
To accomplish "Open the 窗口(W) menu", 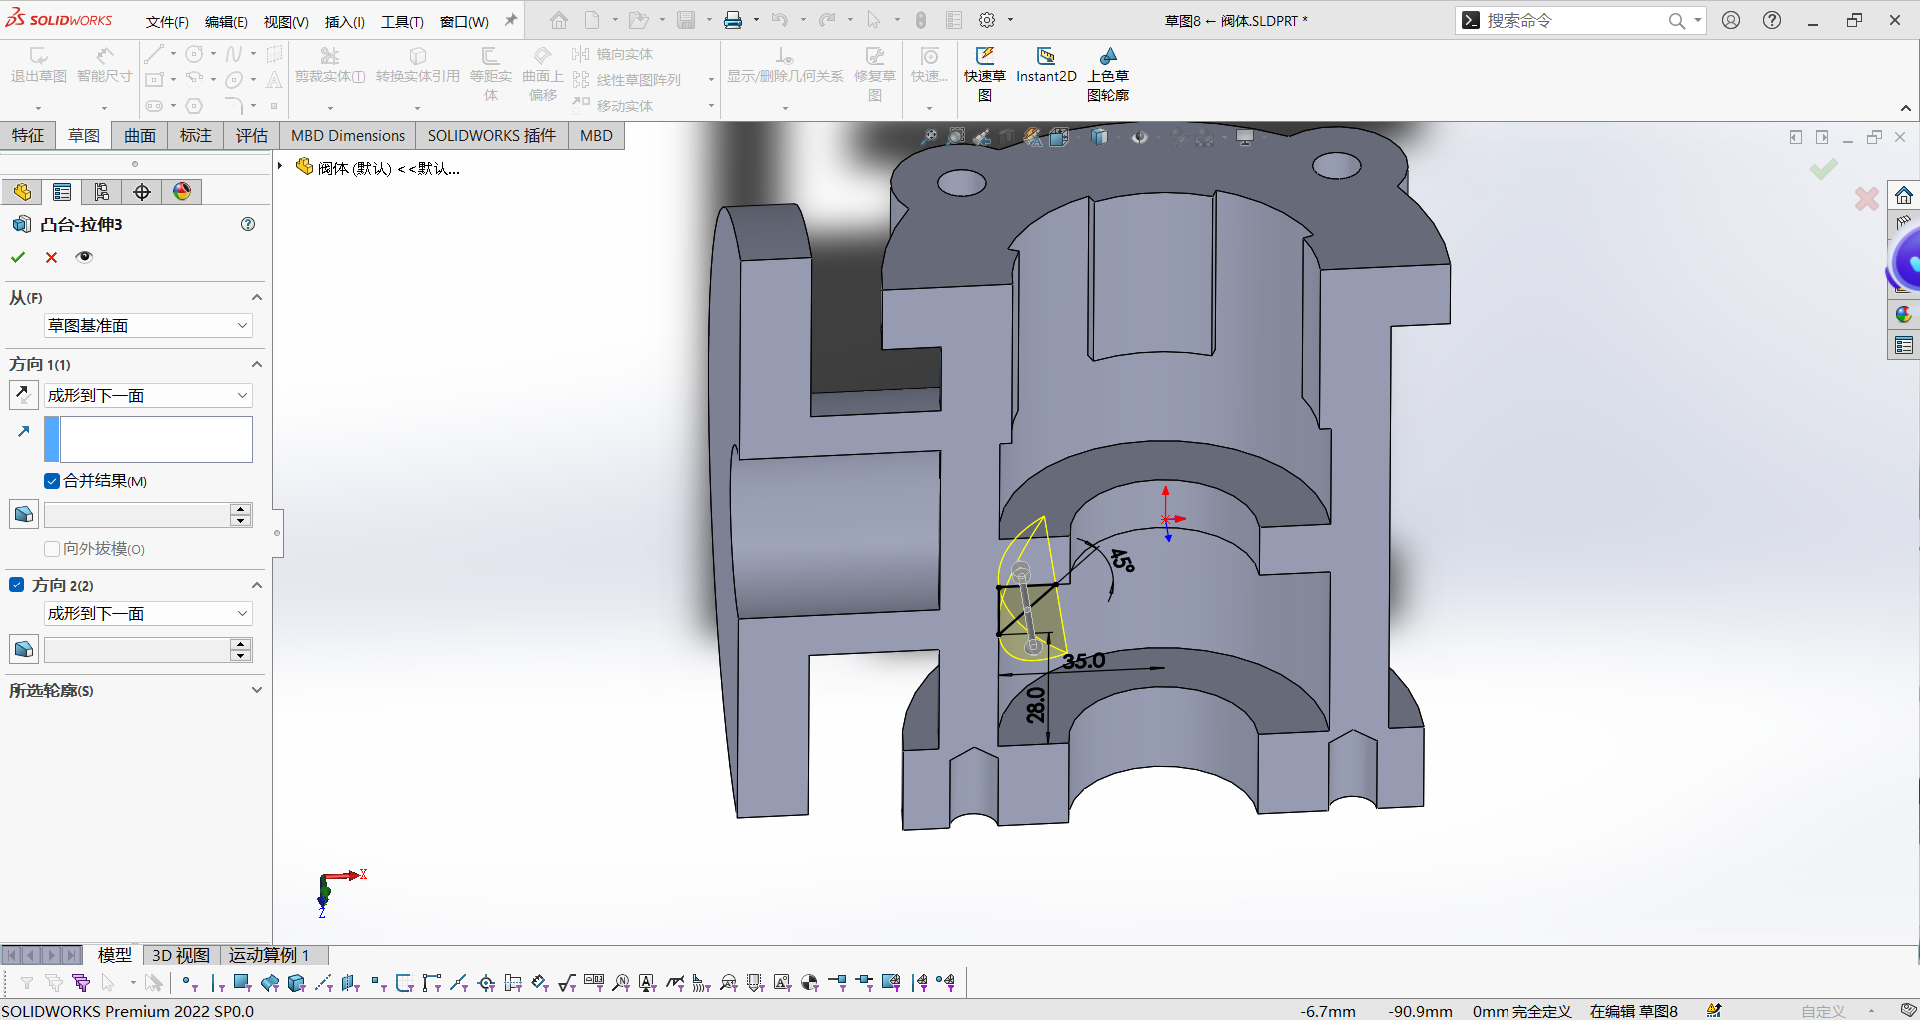I will tap(464, 21).
